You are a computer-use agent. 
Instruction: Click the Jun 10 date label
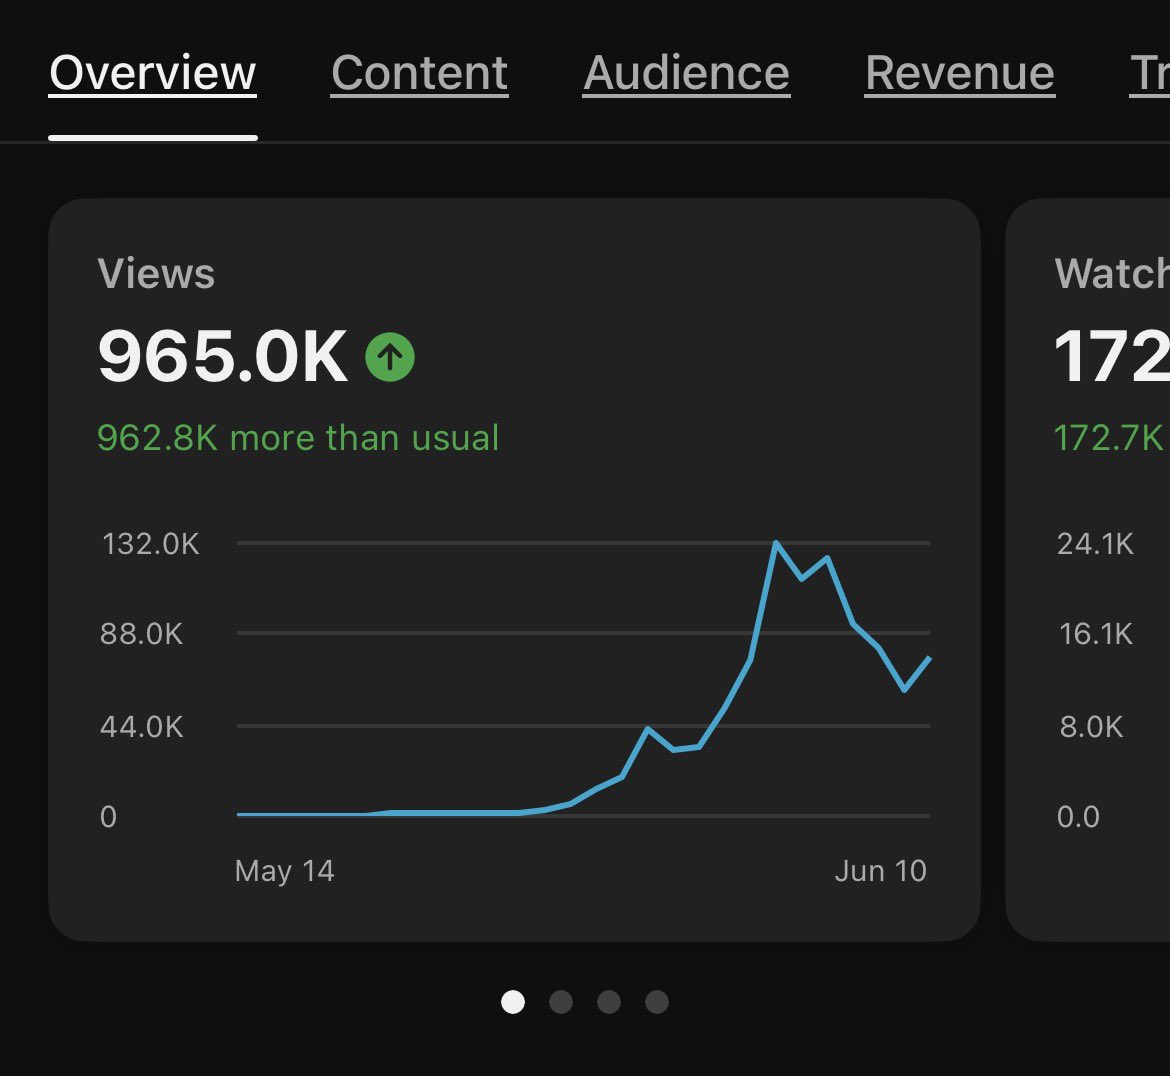click(880, 871)
